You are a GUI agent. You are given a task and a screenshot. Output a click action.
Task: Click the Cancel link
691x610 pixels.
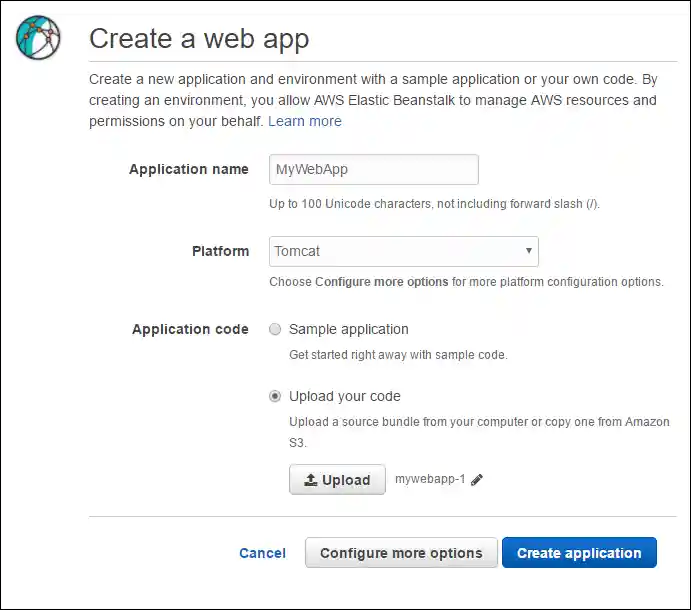tap(262, 553)
